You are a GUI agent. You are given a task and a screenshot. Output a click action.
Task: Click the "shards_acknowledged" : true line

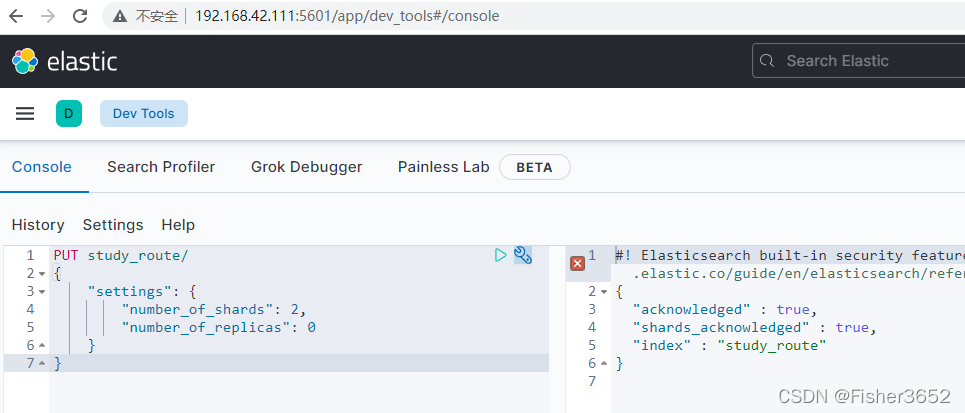[754, 327]
